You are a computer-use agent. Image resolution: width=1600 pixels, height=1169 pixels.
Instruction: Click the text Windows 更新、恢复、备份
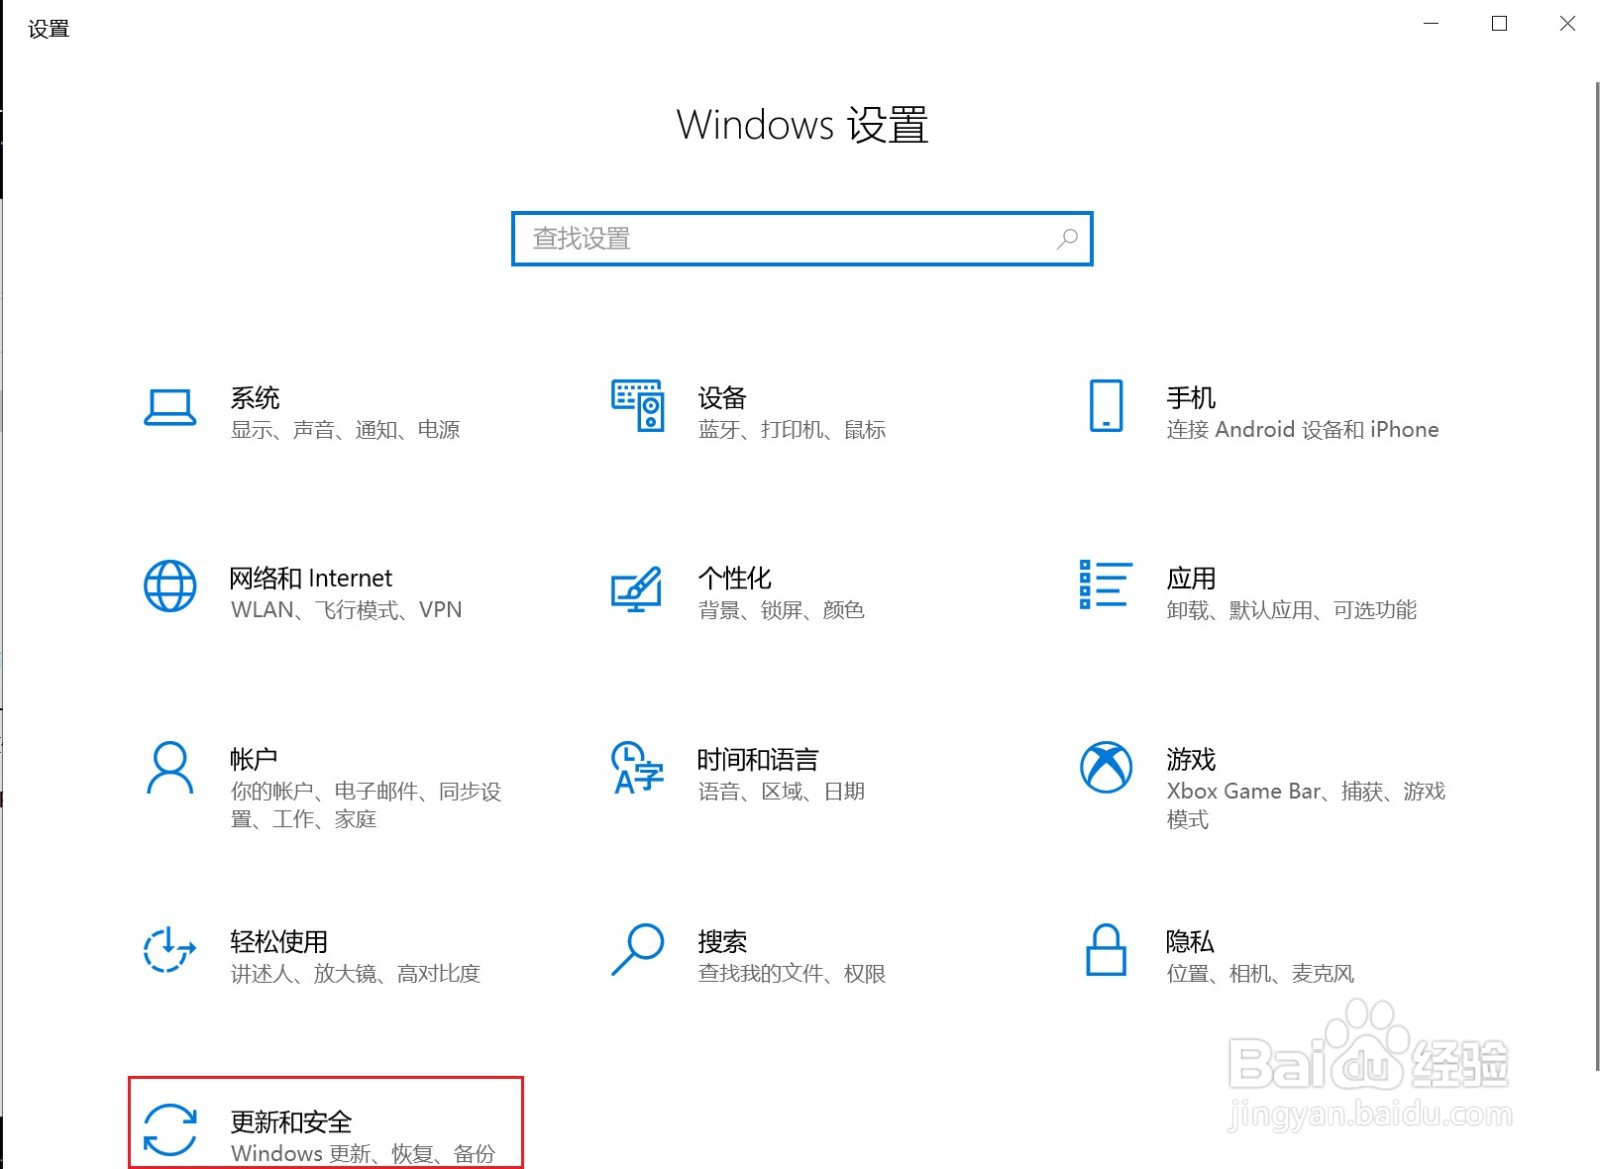coord(363,1154)
